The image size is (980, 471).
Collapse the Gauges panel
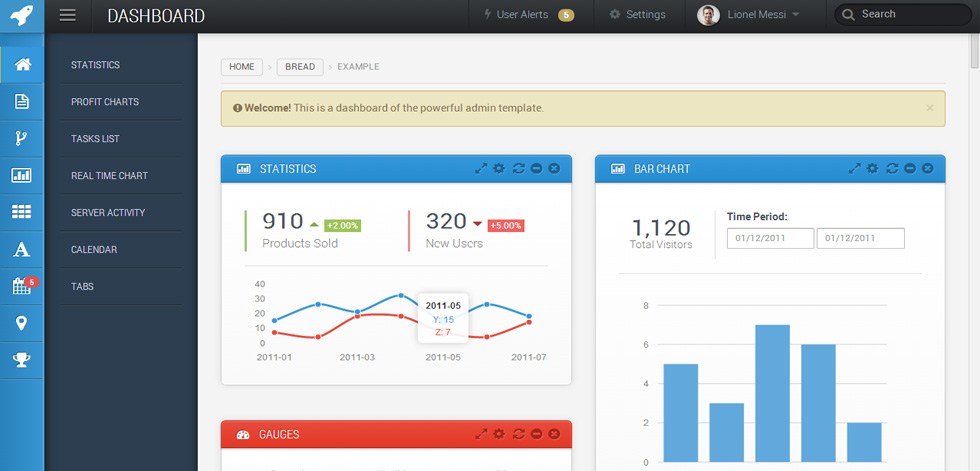pyautogui.click(x=536, y=434)
